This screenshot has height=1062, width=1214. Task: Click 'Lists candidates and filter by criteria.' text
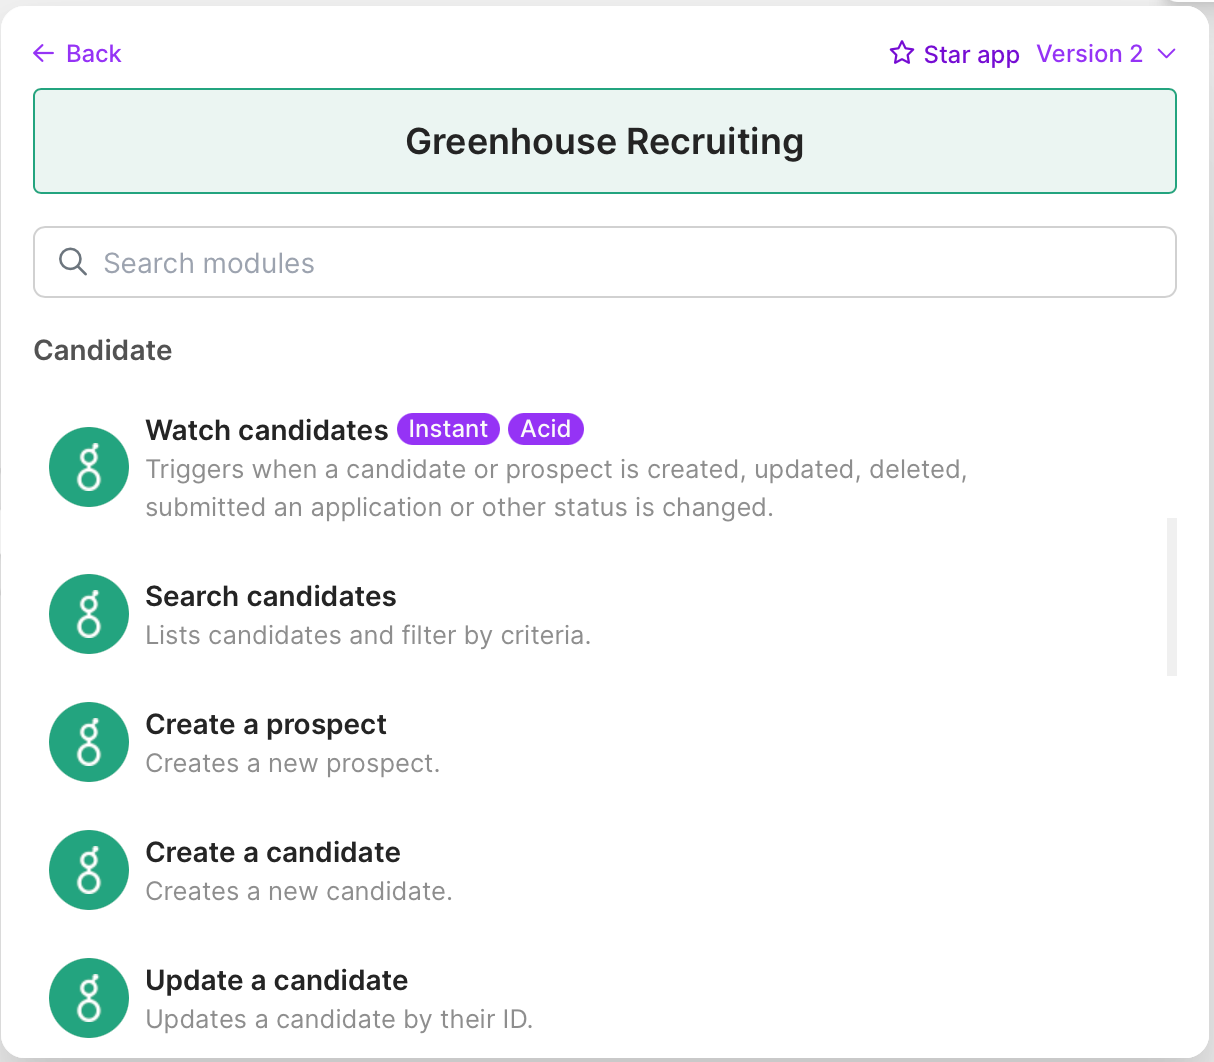pos(368,635)
